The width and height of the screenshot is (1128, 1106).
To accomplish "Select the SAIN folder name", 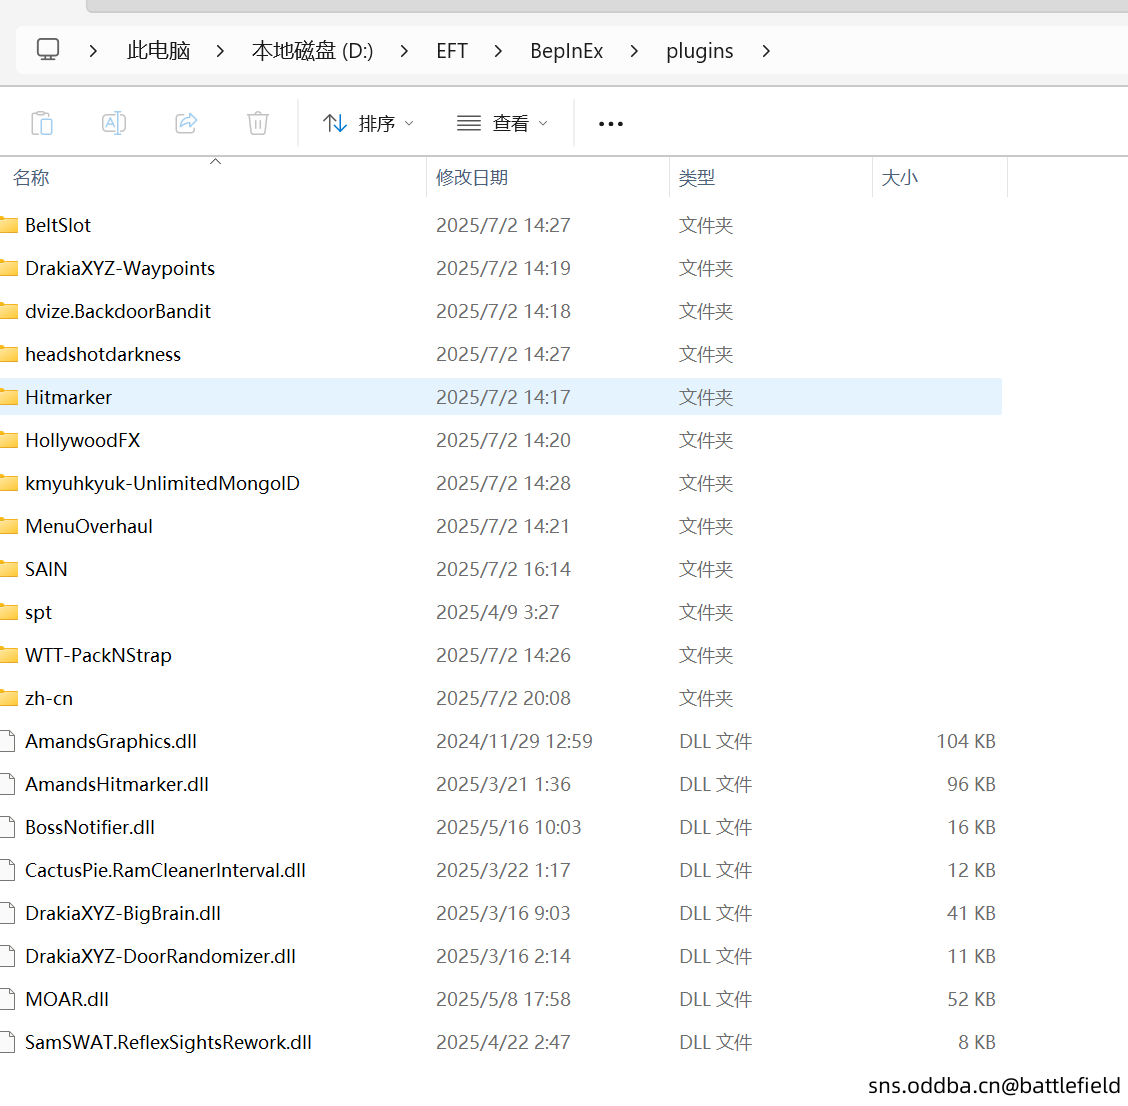I will pos(46,569).
